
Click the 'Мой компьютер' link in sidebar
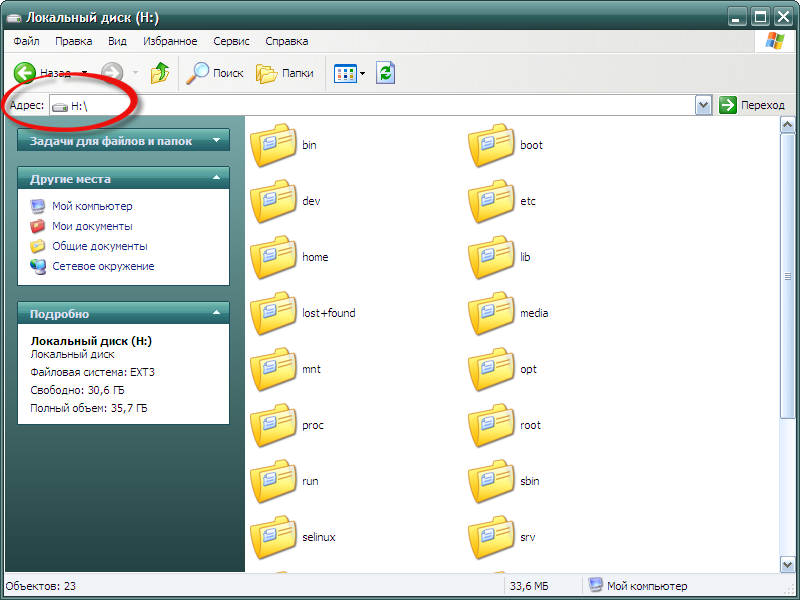(x=91, y=206)
